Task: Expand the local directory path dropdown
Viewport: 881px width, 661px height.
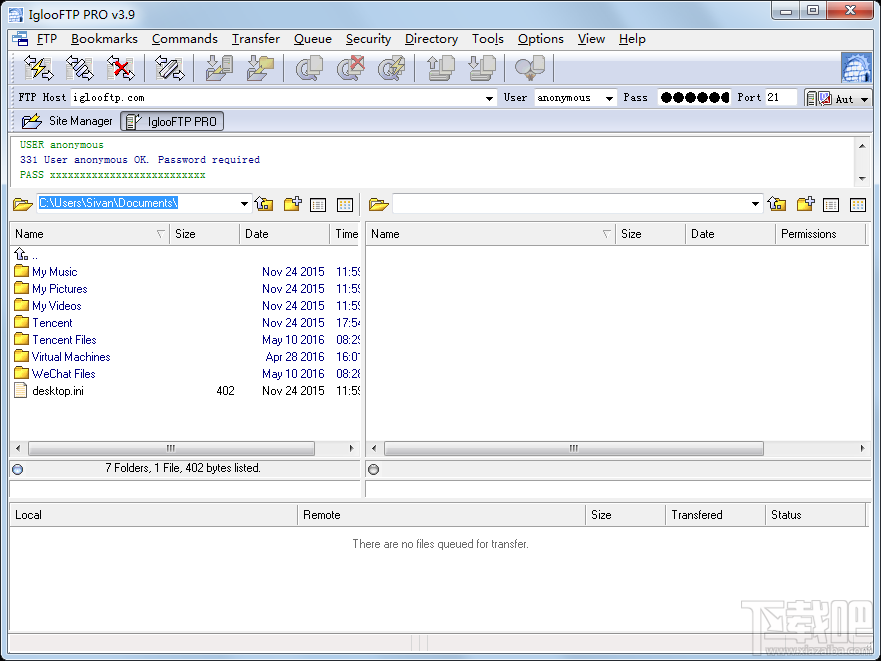Action: pos(243,203)
